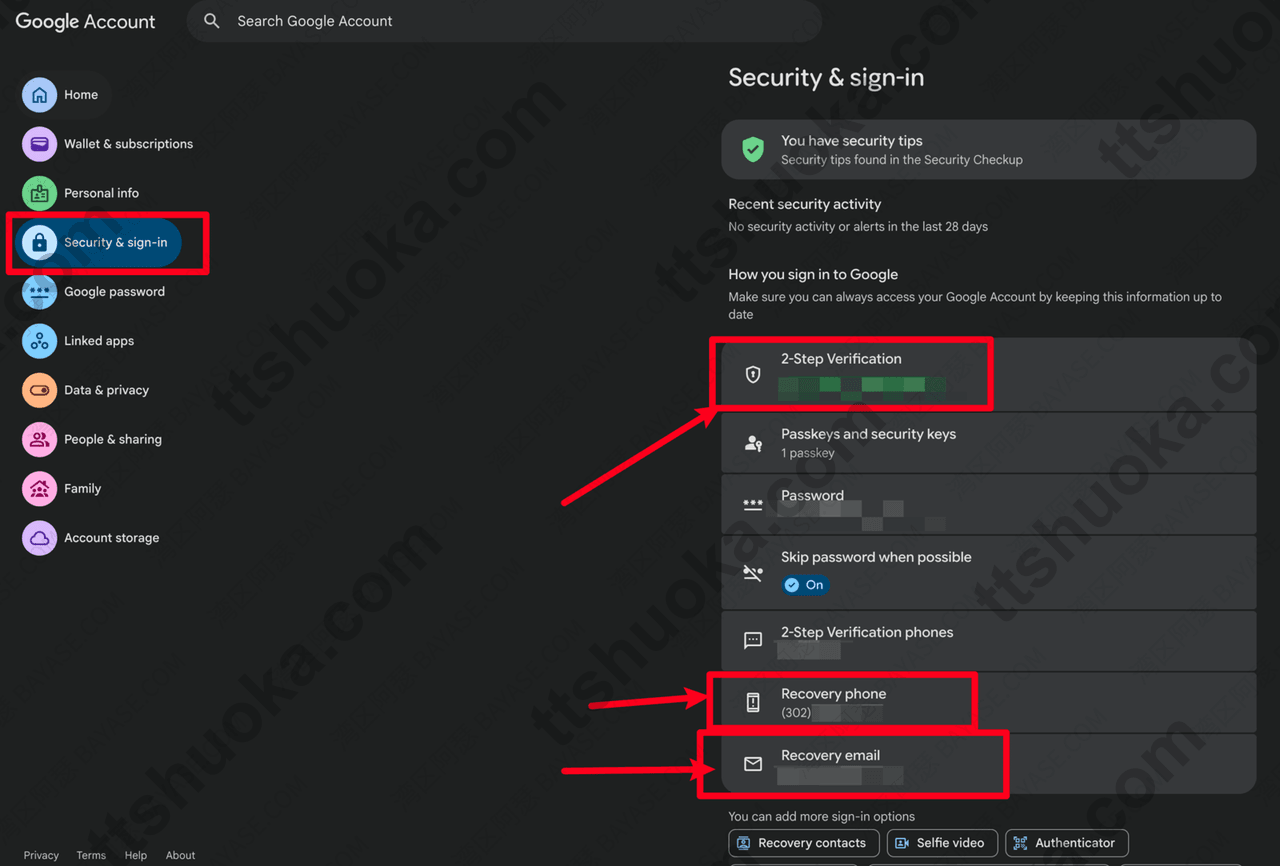Image resolution: width=1280 pixels, height=866 pixels.
Task: Click 'No security activity or alerts' text
Action: point(858,227)
